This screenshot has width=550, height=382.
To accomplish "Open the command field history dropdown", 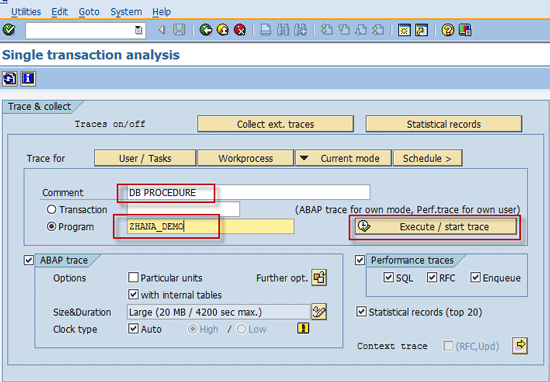I will (139, 30).
